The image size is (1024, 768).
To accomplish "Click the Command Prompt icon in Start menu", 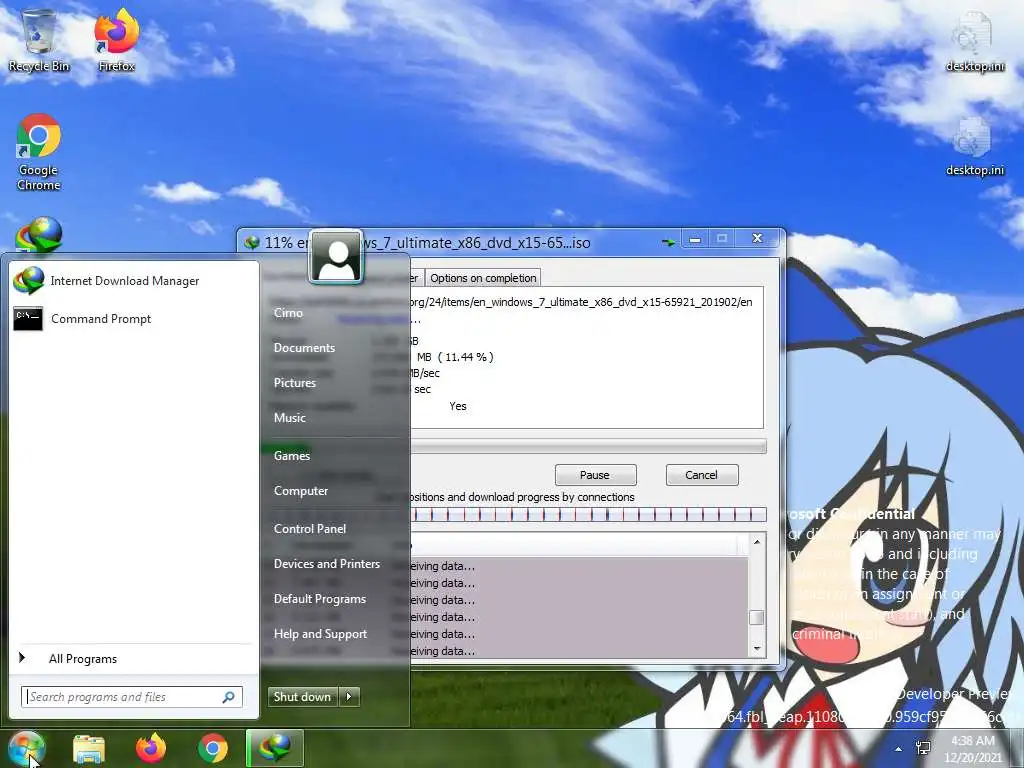I will click(x=28, y=319).
